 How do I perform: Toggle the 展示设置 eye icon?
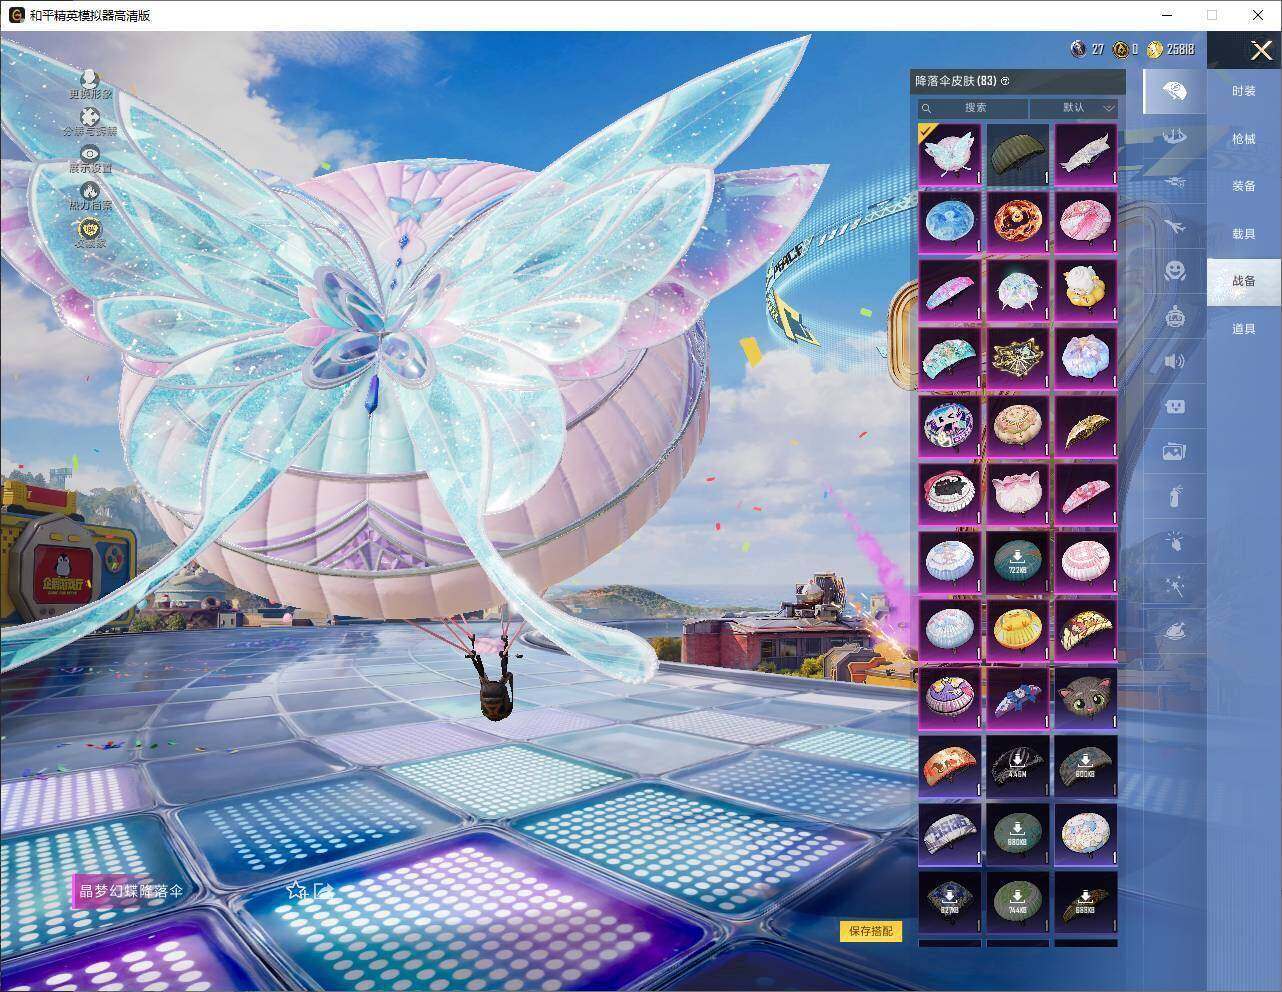pyautogui.click(x=90, y=153)
